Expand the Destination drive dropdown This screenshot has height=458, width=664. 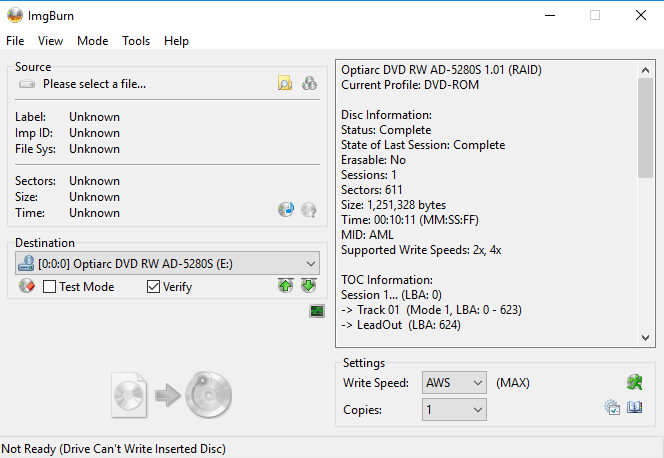click(311, 263)
